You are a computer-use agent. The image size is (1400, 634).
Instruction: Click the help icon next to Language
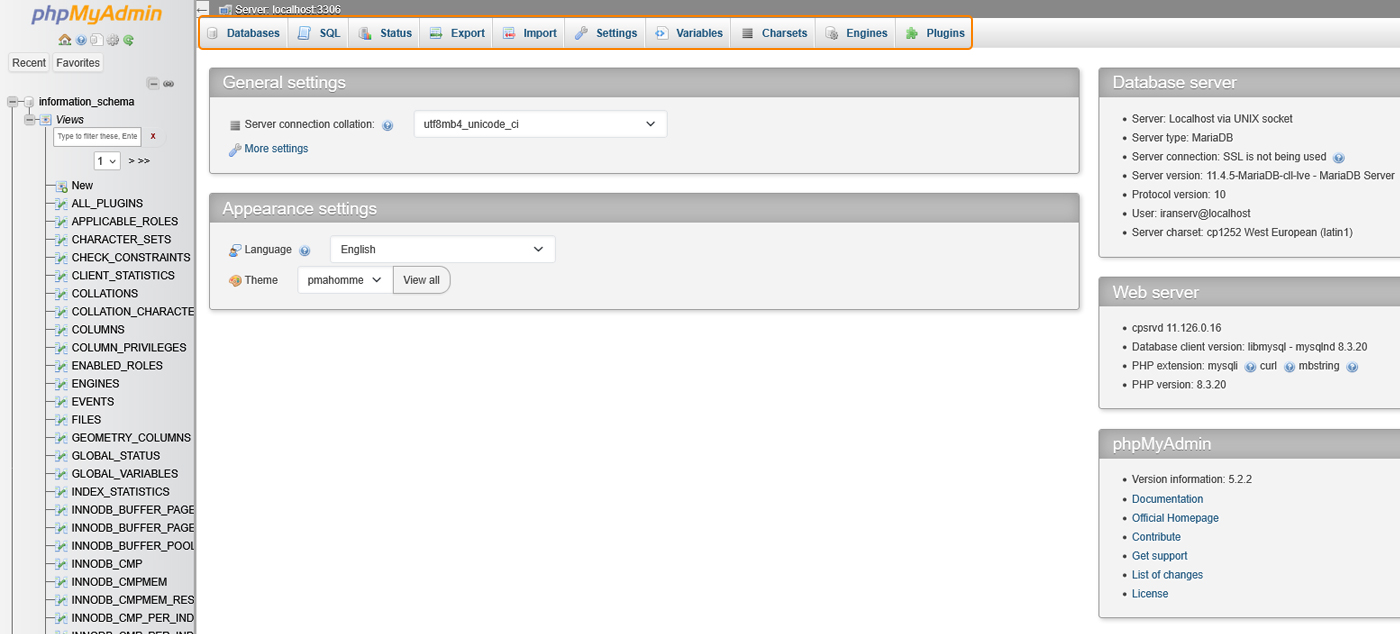305,251
